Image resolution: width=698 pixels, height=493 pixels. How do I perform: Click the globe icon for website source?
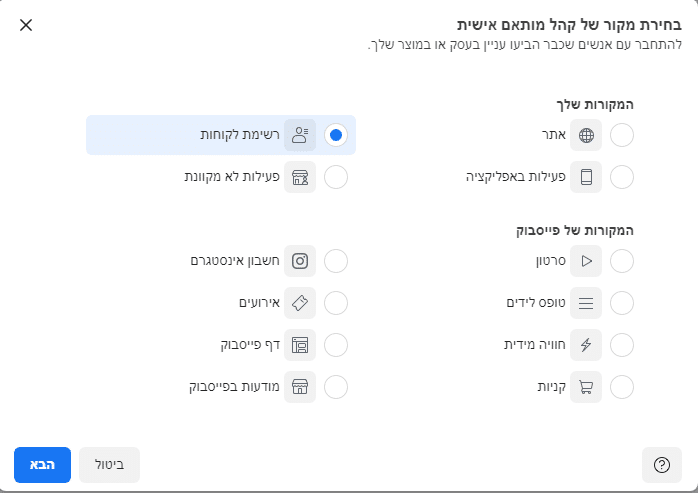tap(586, 135)
